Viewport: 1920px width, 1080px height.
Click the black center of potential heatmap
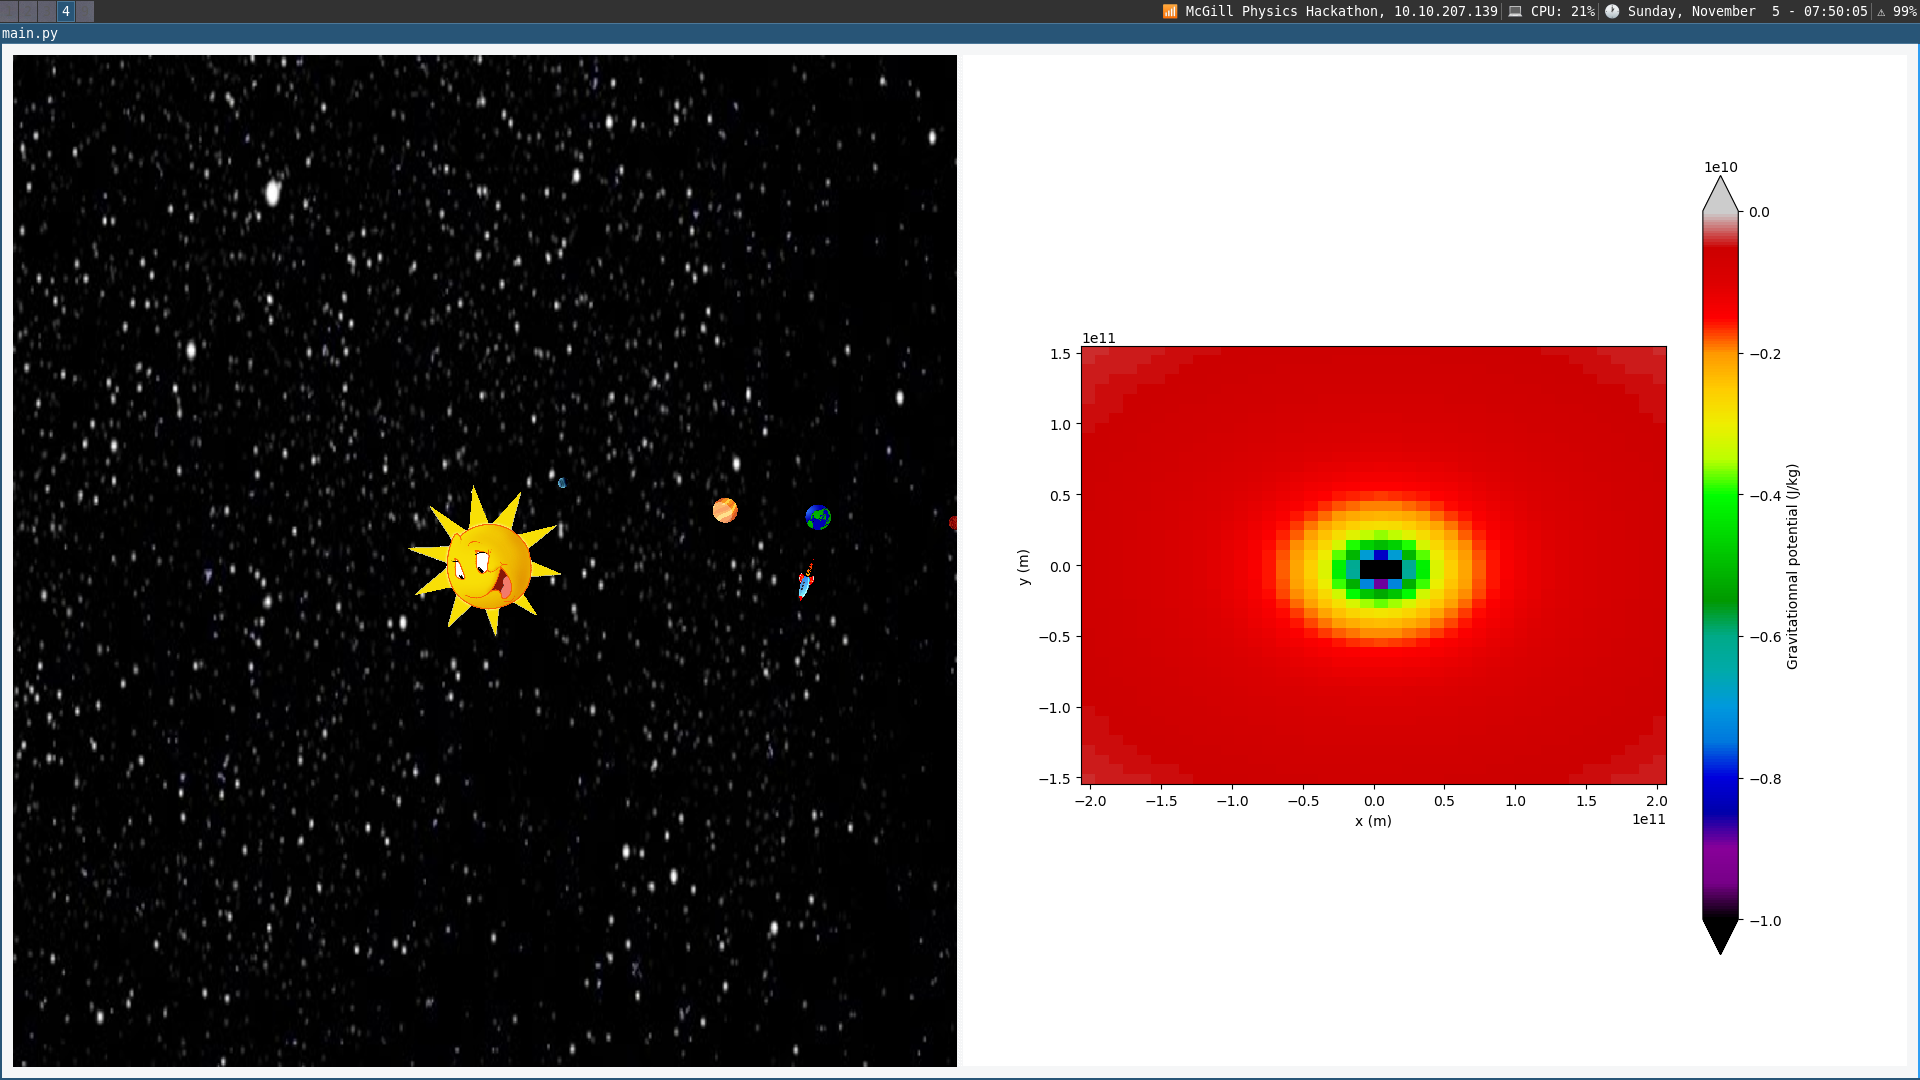(x=1381, y=569)
